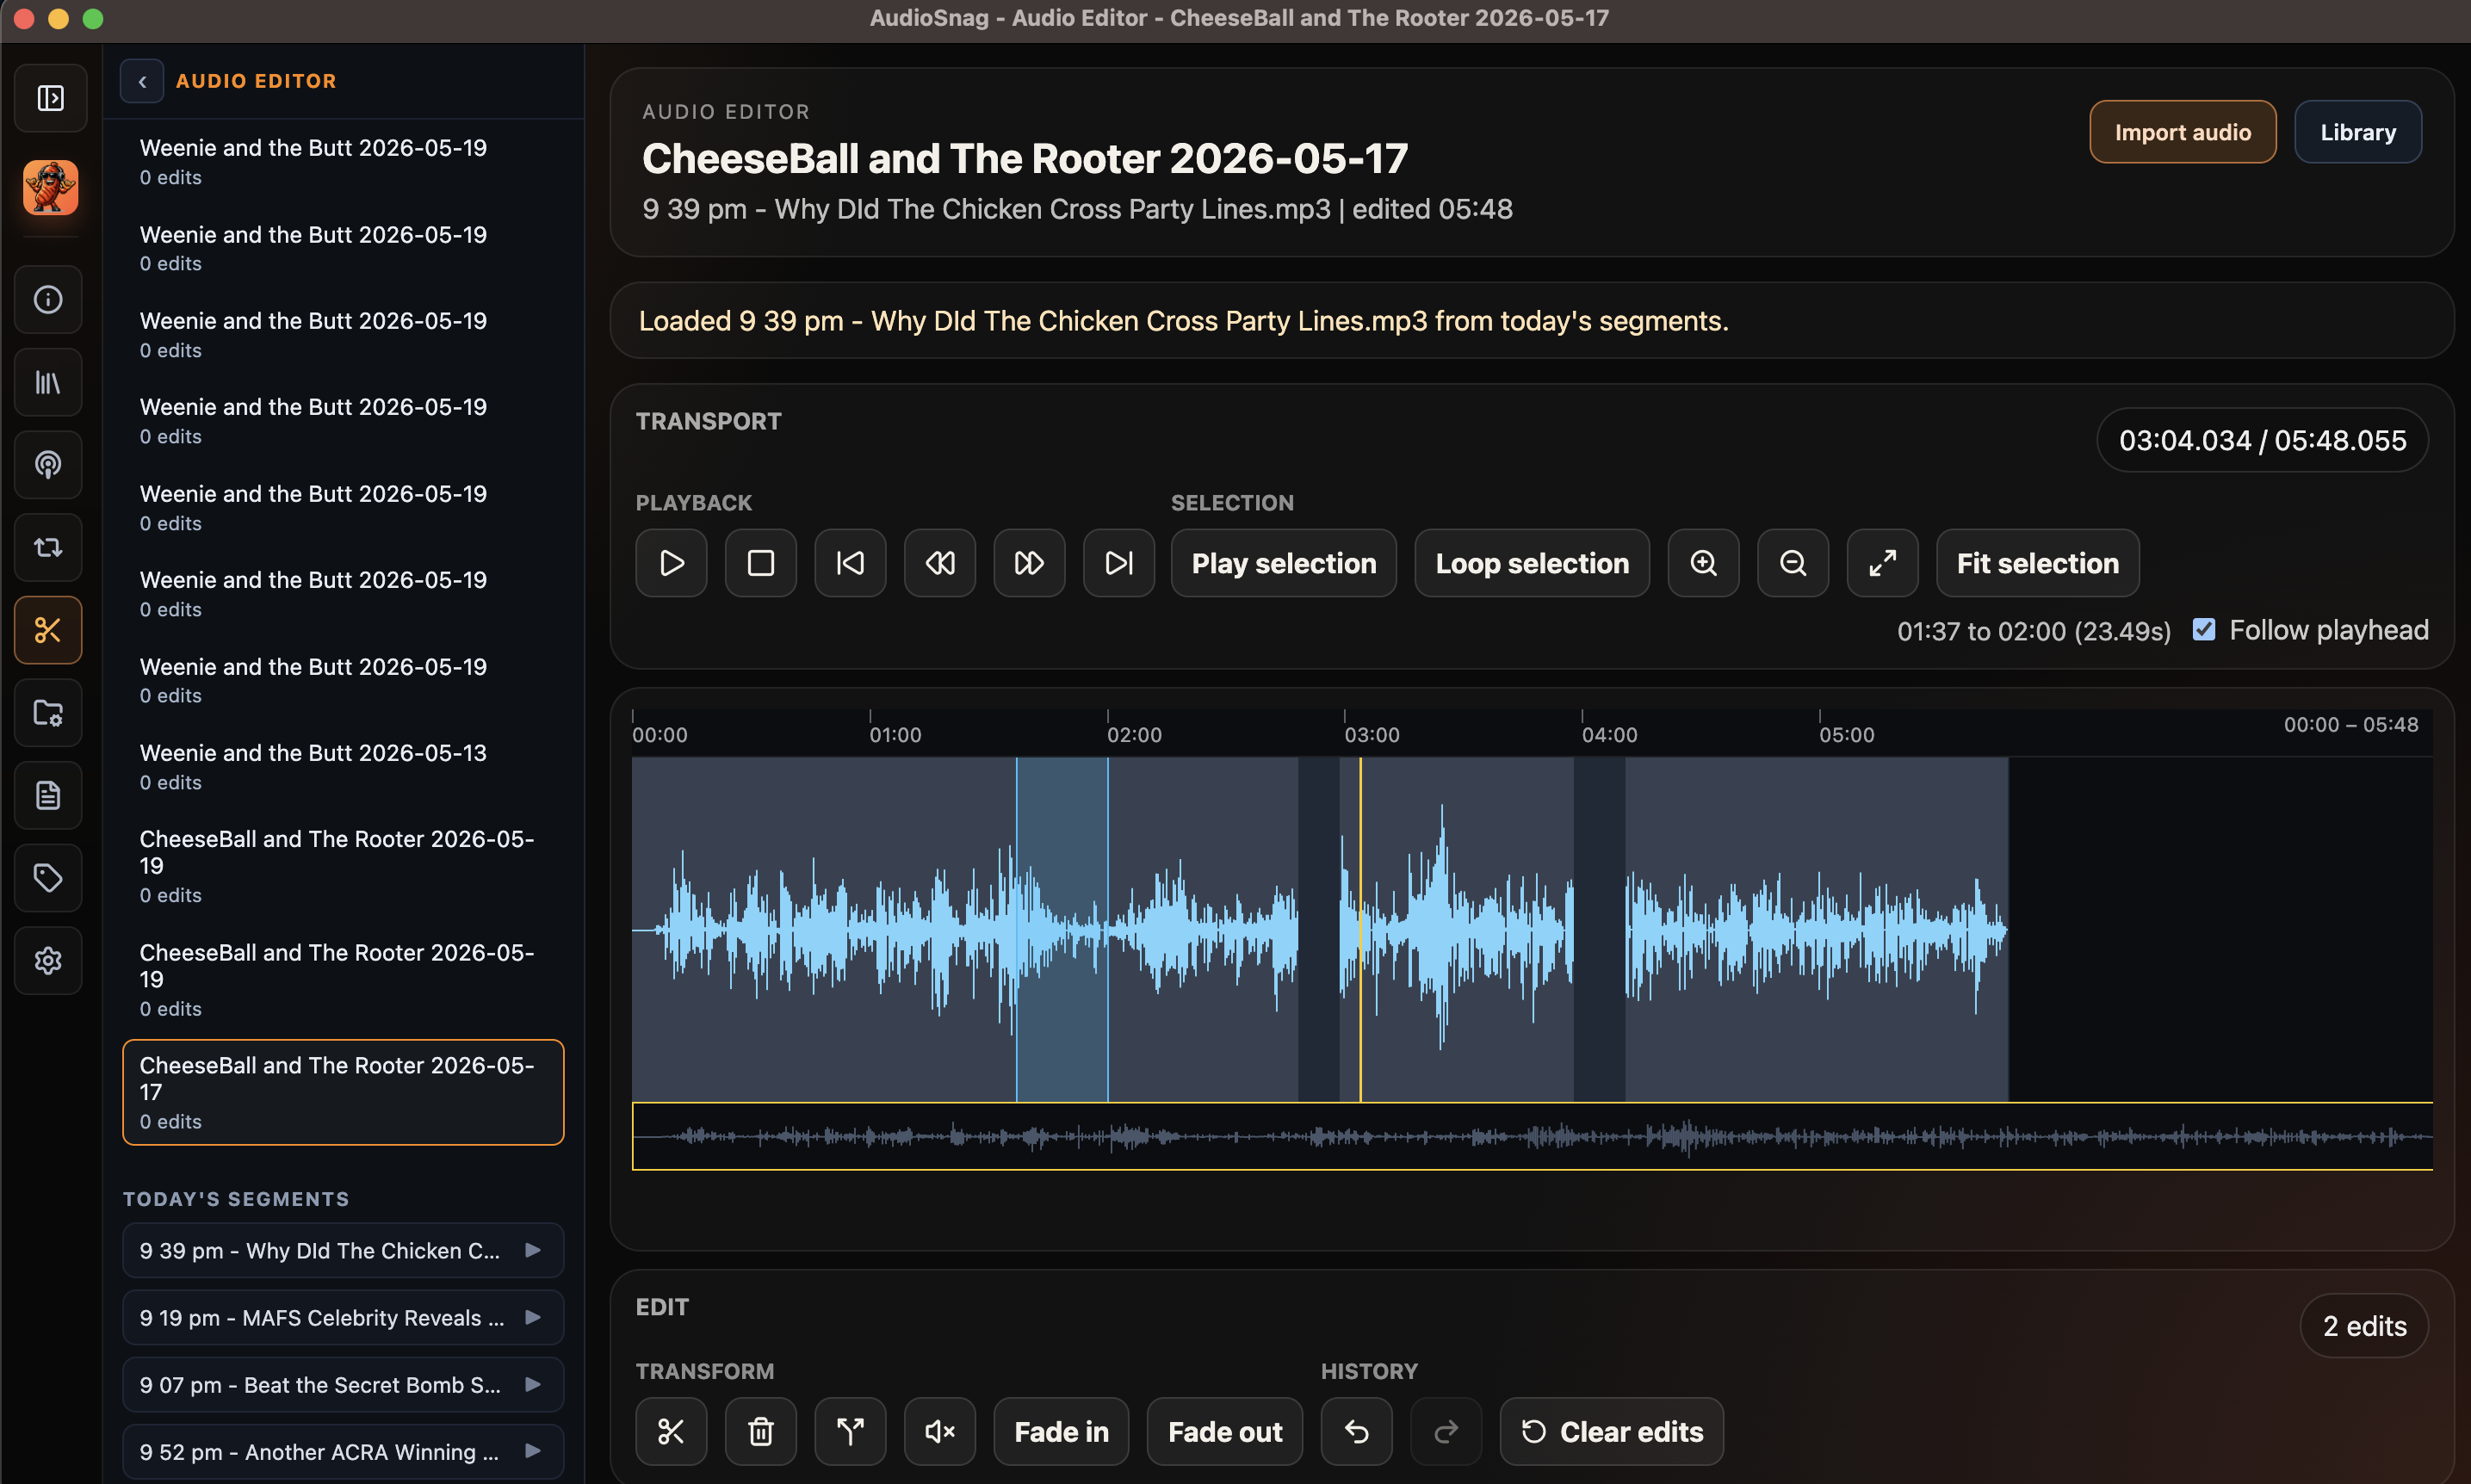
Task: Play the 9 19 pm MAFS segment
Action: click(x=533, y=1317)
